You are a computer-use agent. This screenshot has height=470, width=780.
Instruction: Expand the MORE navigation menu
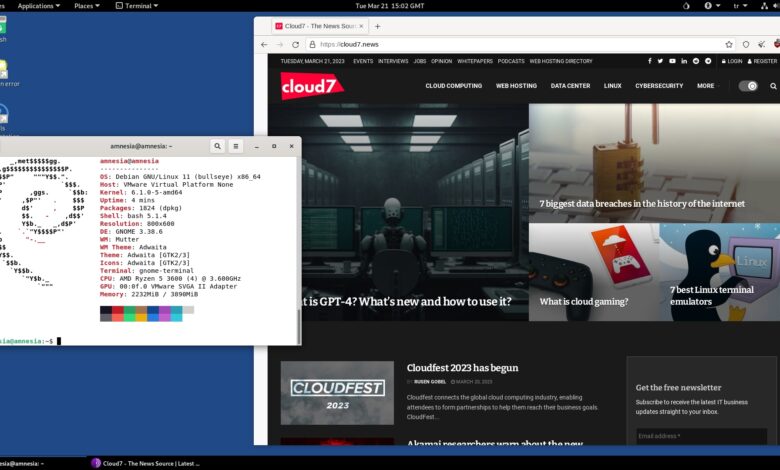point(707,86)
